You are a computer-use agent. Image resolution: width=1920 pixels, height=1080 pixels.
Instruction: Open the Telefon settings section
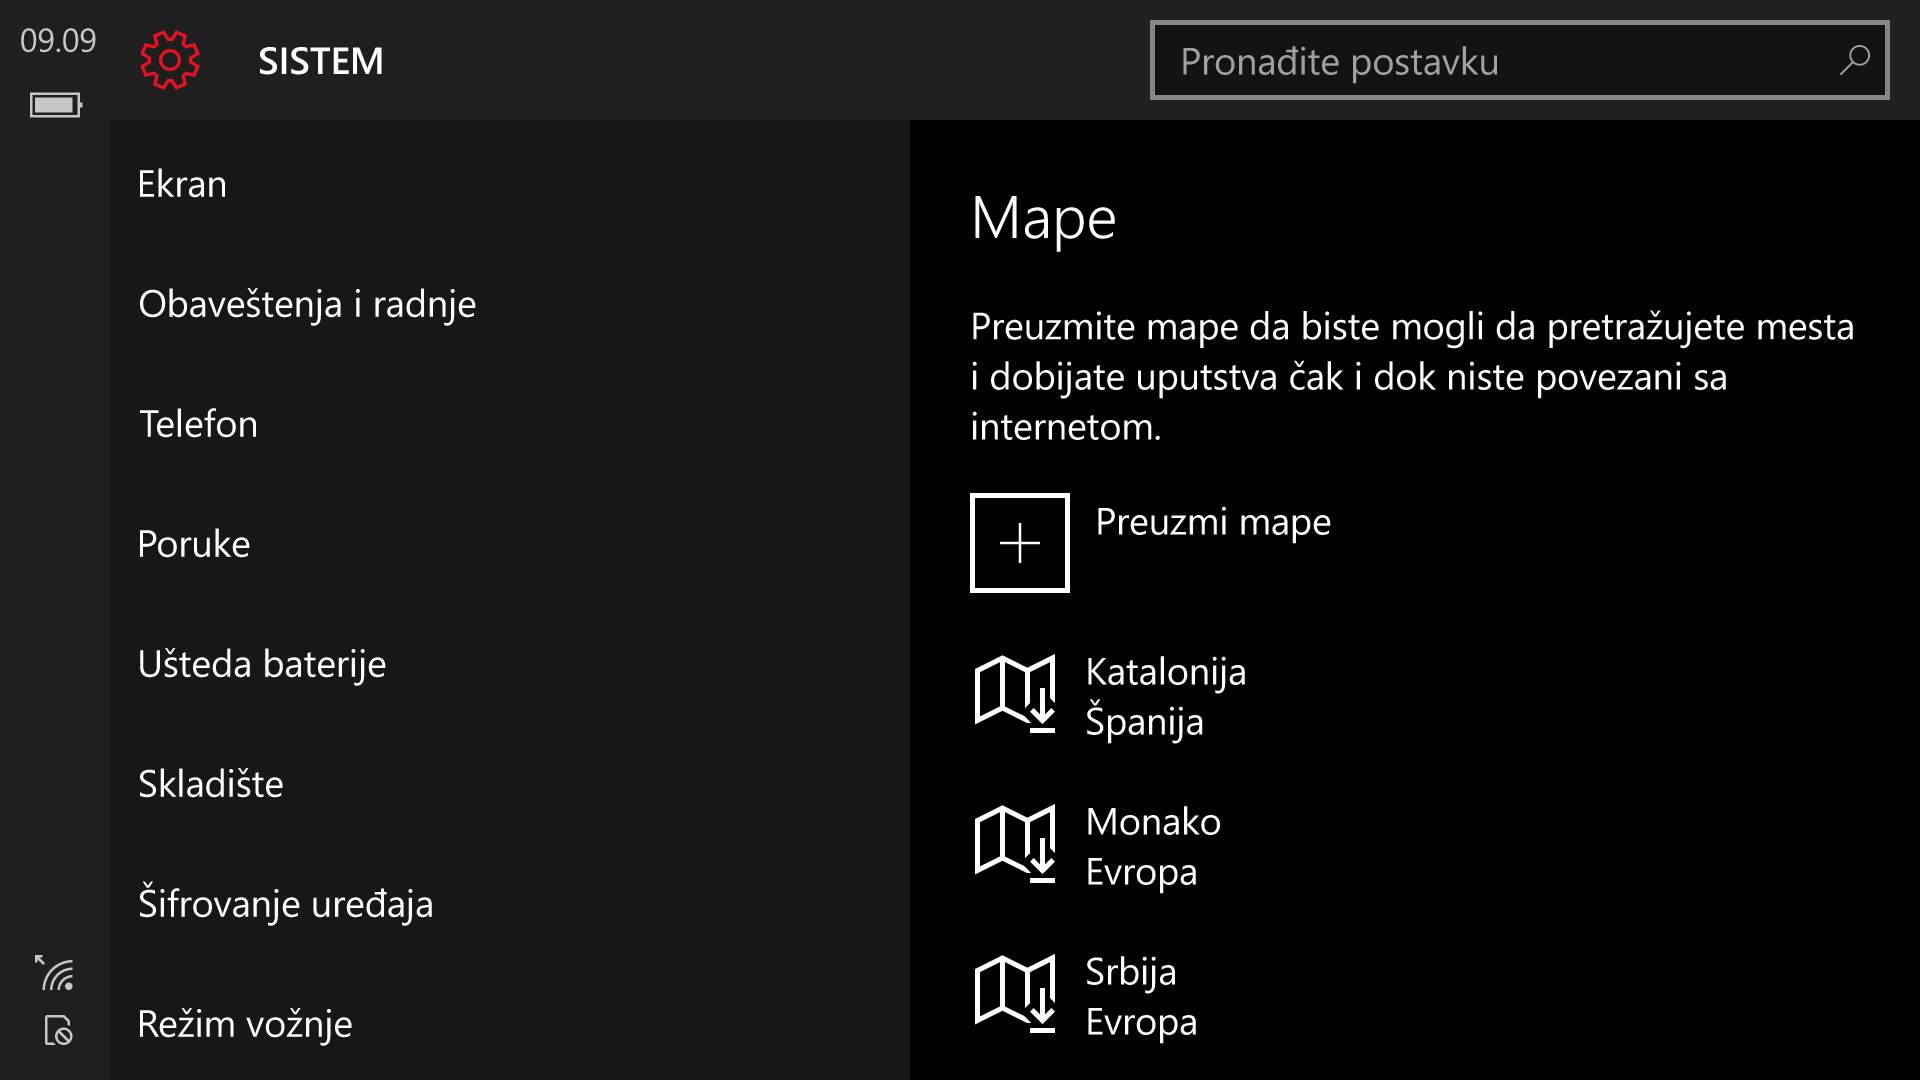[198, 424]
